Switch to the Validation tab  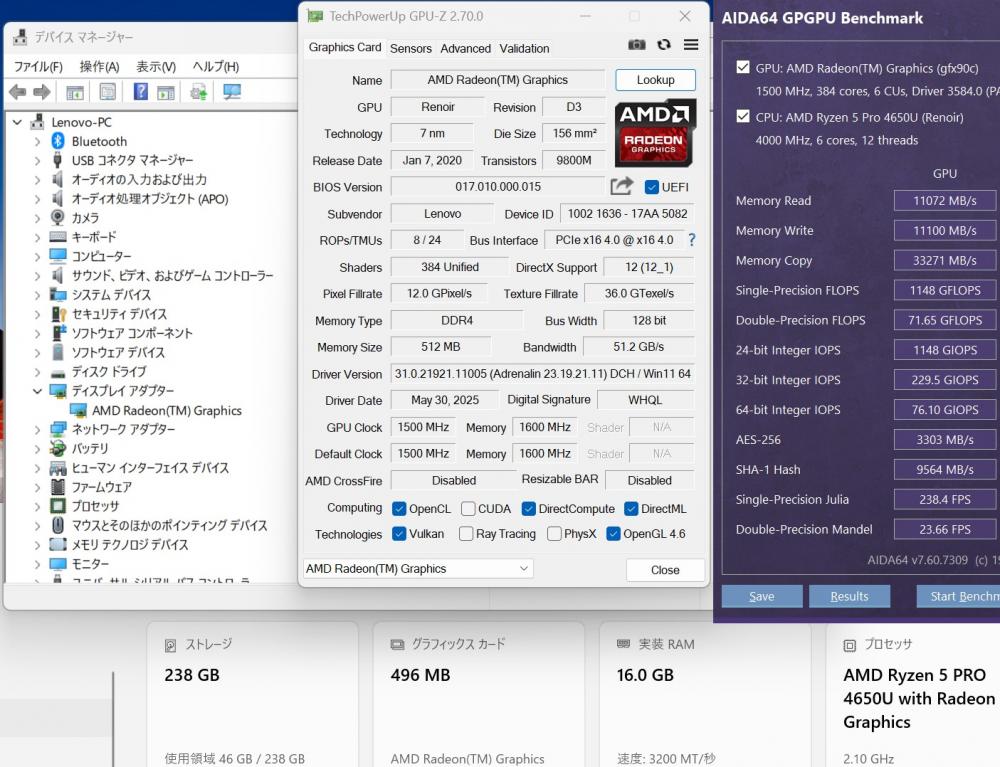coord(524,48)
